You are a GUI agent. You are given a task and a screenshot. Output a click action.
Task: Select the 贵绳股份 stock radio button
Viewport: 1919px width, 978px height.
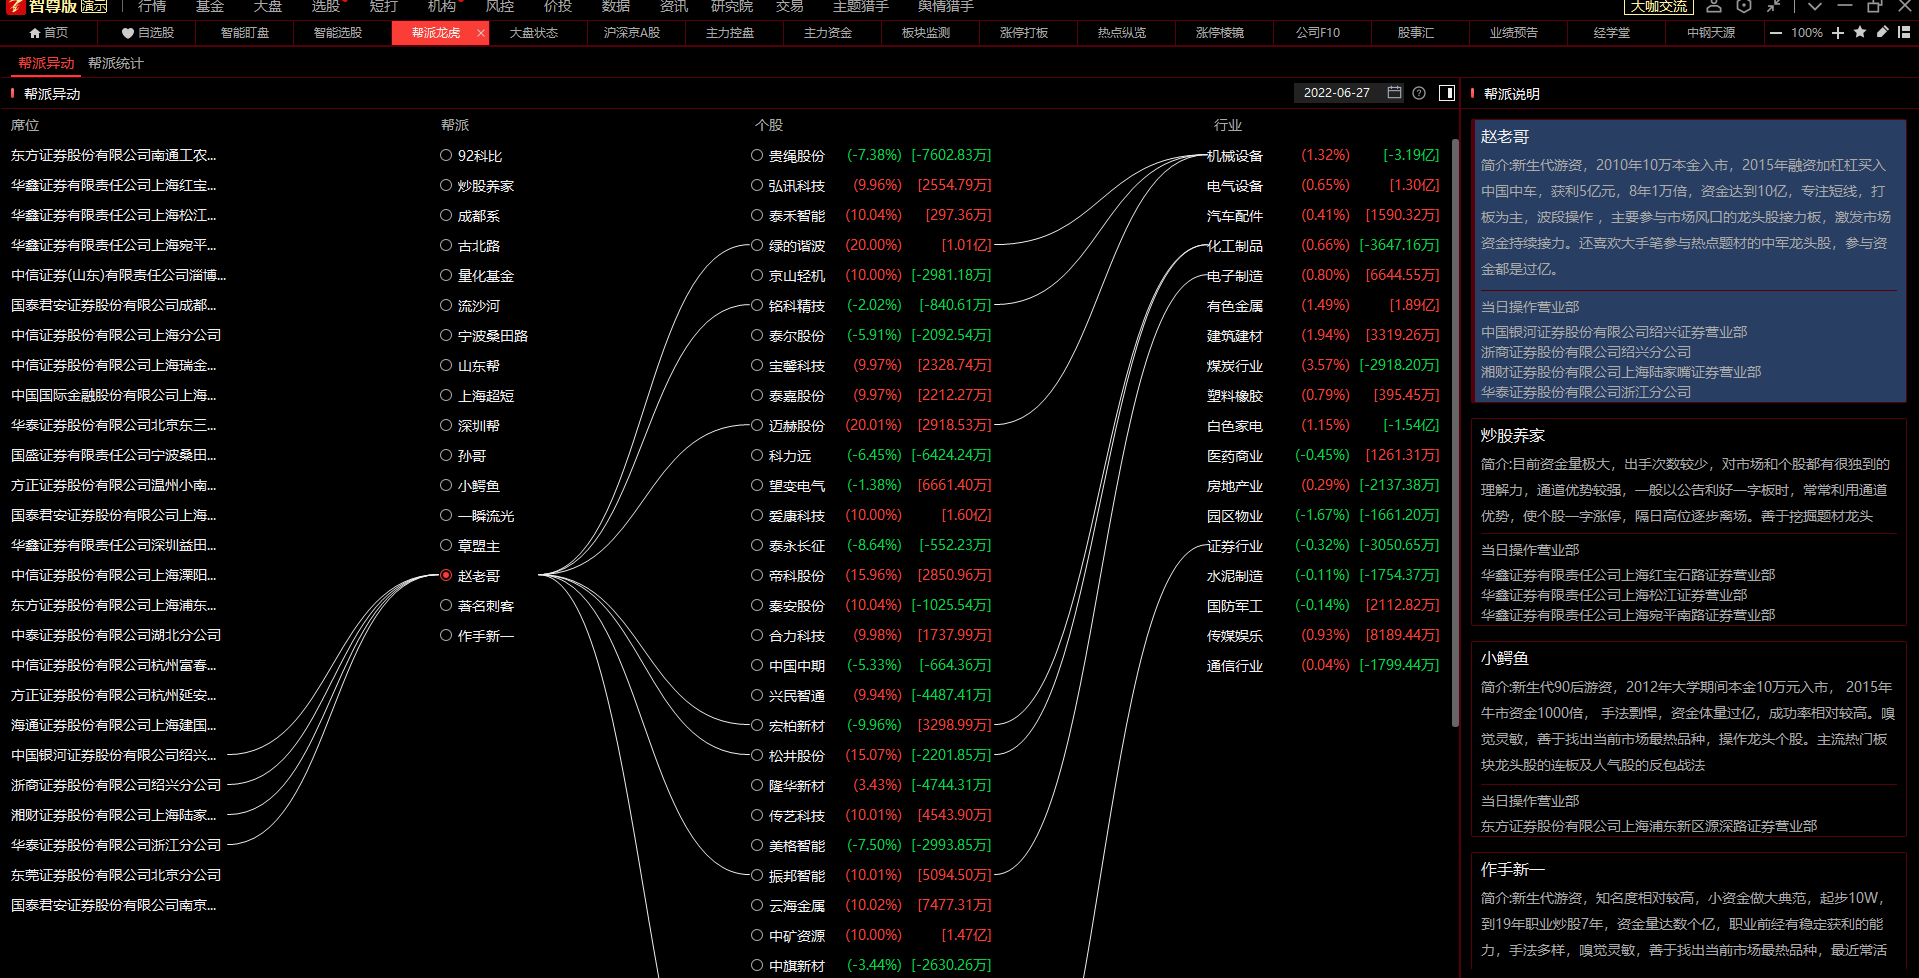coord(757,155)
